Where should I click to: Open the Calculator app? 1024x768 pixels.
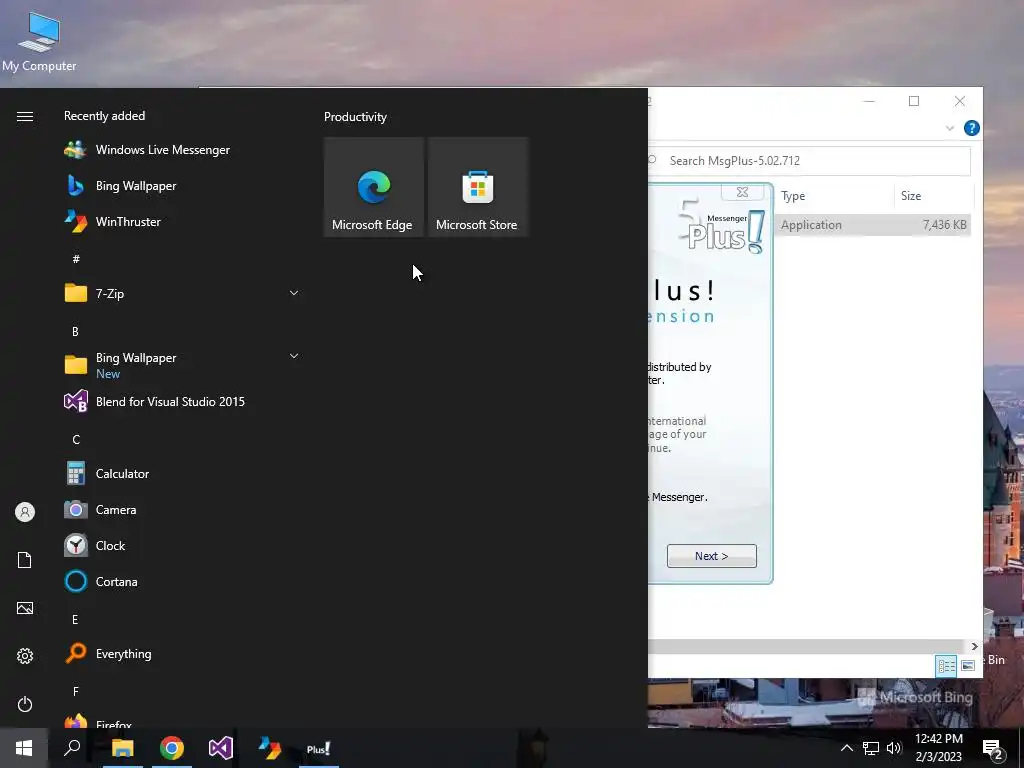pyautogui.click(x=182, y=473)
